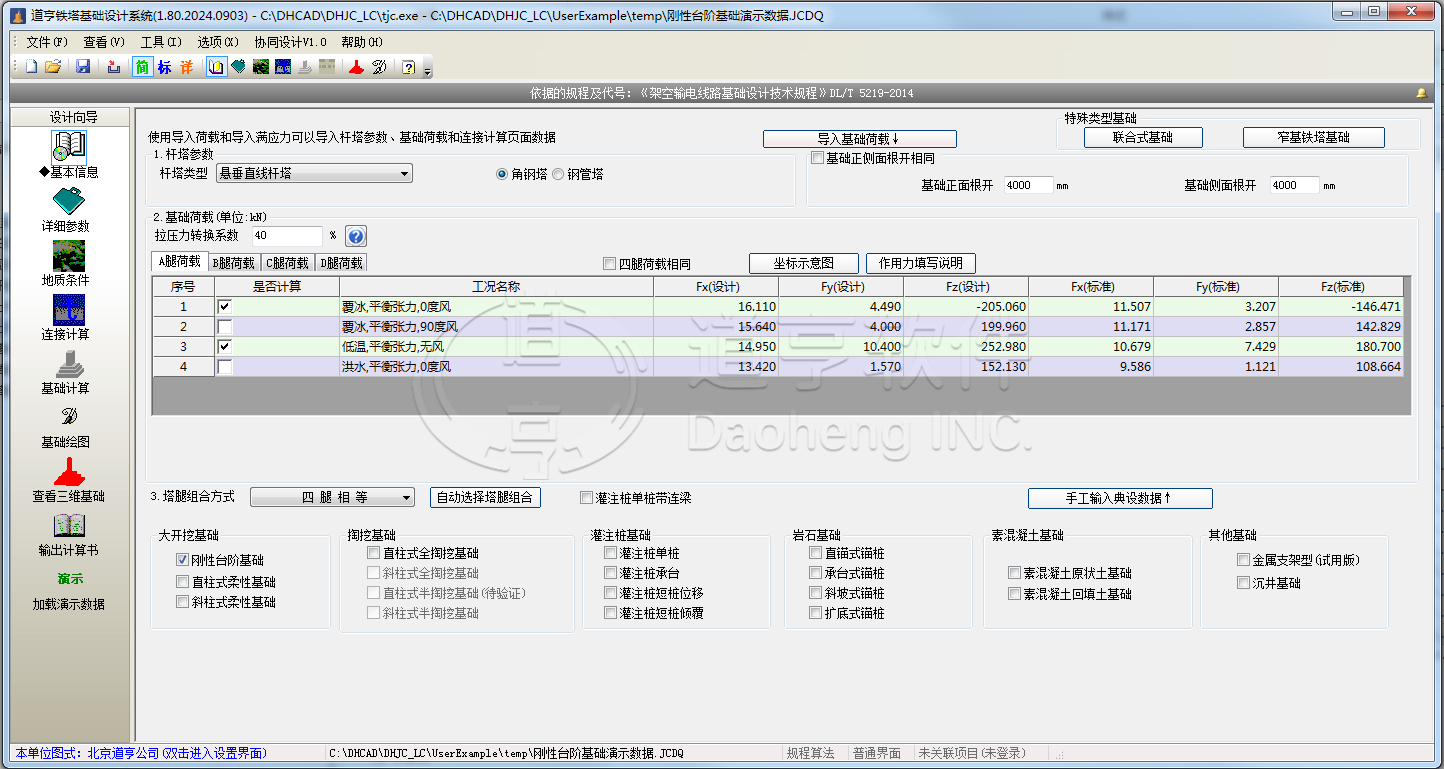Open 输出计算书 in the design wizard sidebar
The width and height of the screenshot is (1444, 769).
pyautogui.click(x=69, y=533)
